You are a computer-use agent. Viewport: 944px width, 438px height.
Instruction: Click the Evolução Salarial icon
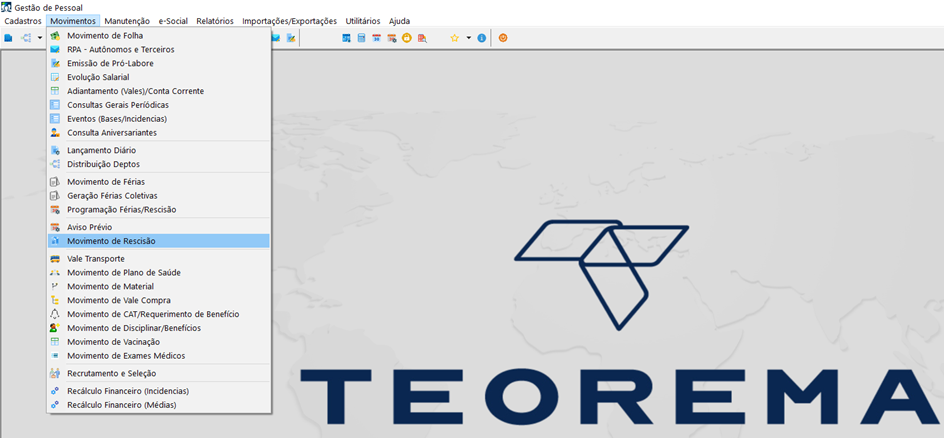(55, 78)
